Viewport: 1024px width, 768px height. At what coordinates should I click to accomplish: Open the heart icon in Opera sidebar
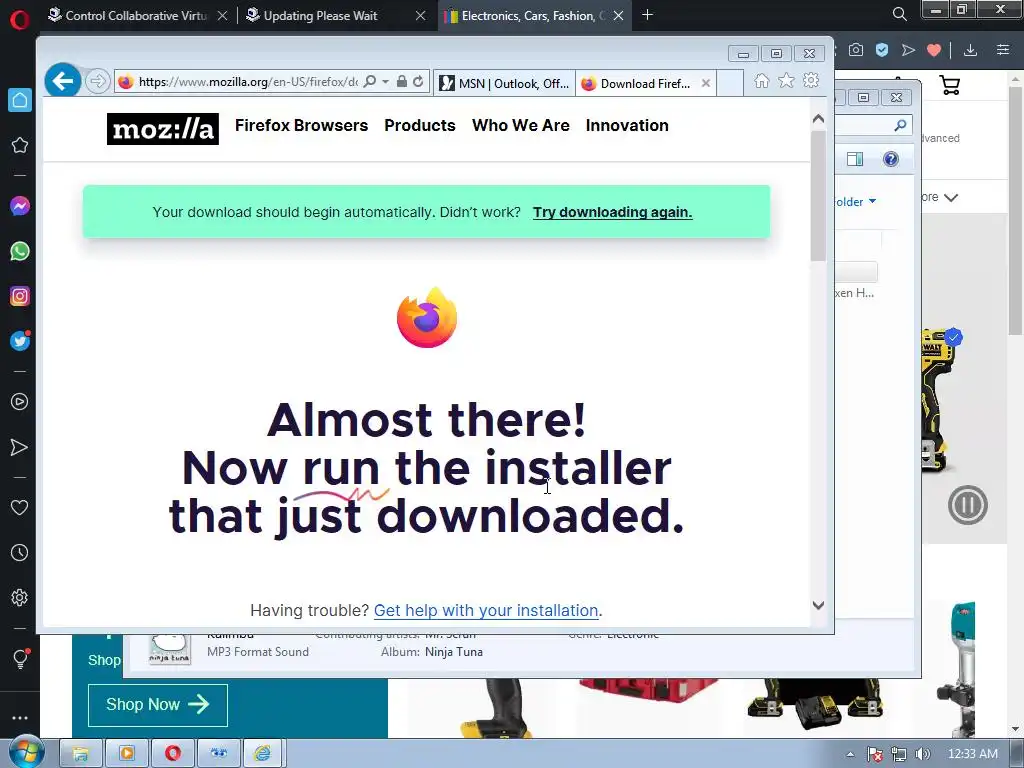coord(20,507)
